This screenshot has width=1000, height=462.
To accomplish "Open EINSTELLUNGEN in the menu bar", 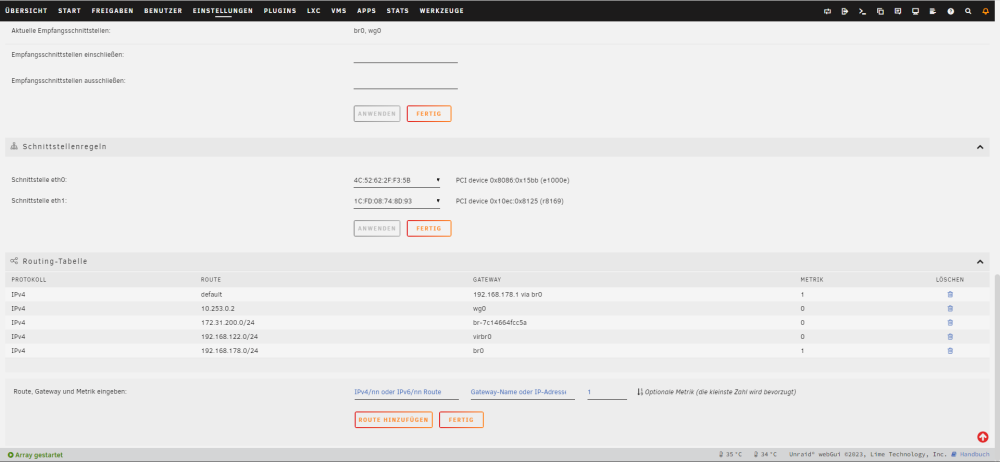I will pyautogui.click(x=223, y=11).
